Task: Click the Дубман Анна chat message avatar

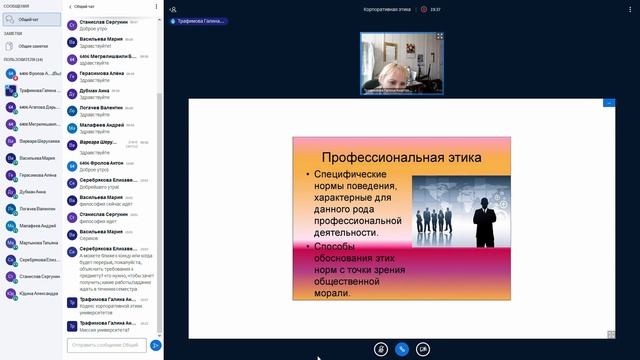Action: click(x=72, y=94)
